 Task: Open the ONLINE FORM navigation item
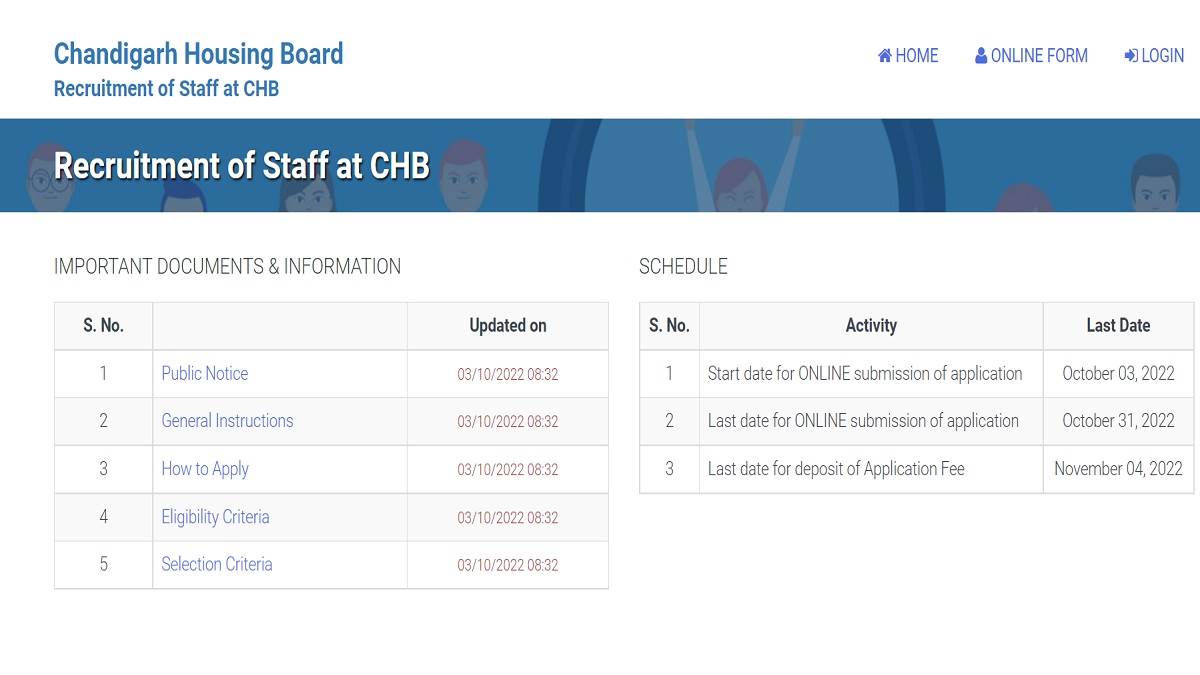1038,56
